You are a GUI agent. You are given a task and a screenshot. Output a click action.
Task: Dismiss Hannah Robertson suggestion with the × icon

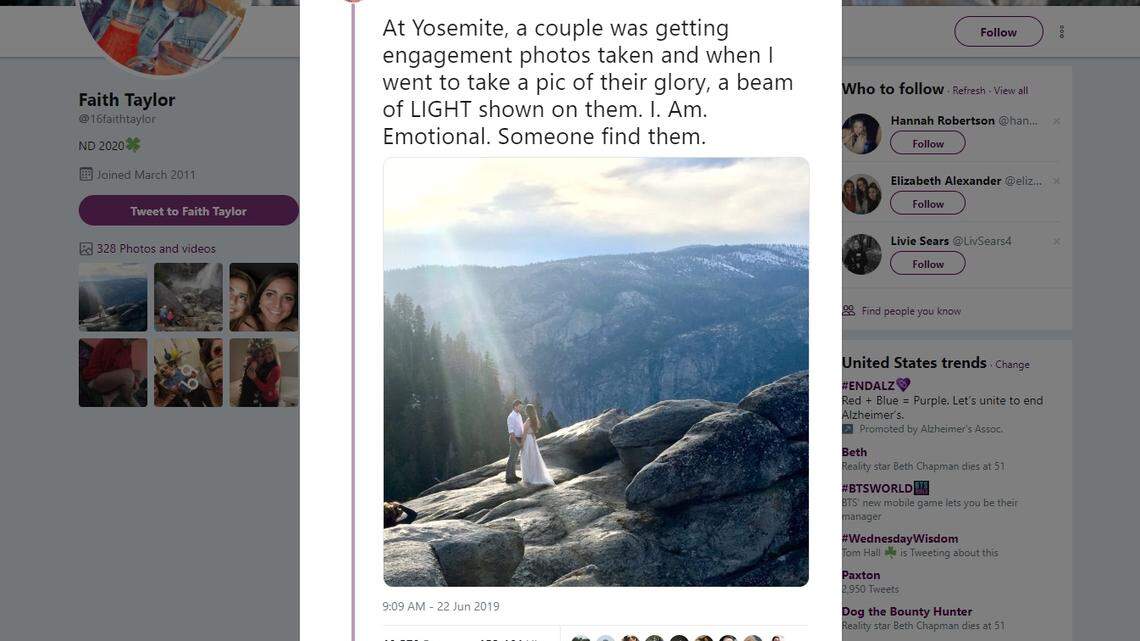click(x=1056, y=120)
